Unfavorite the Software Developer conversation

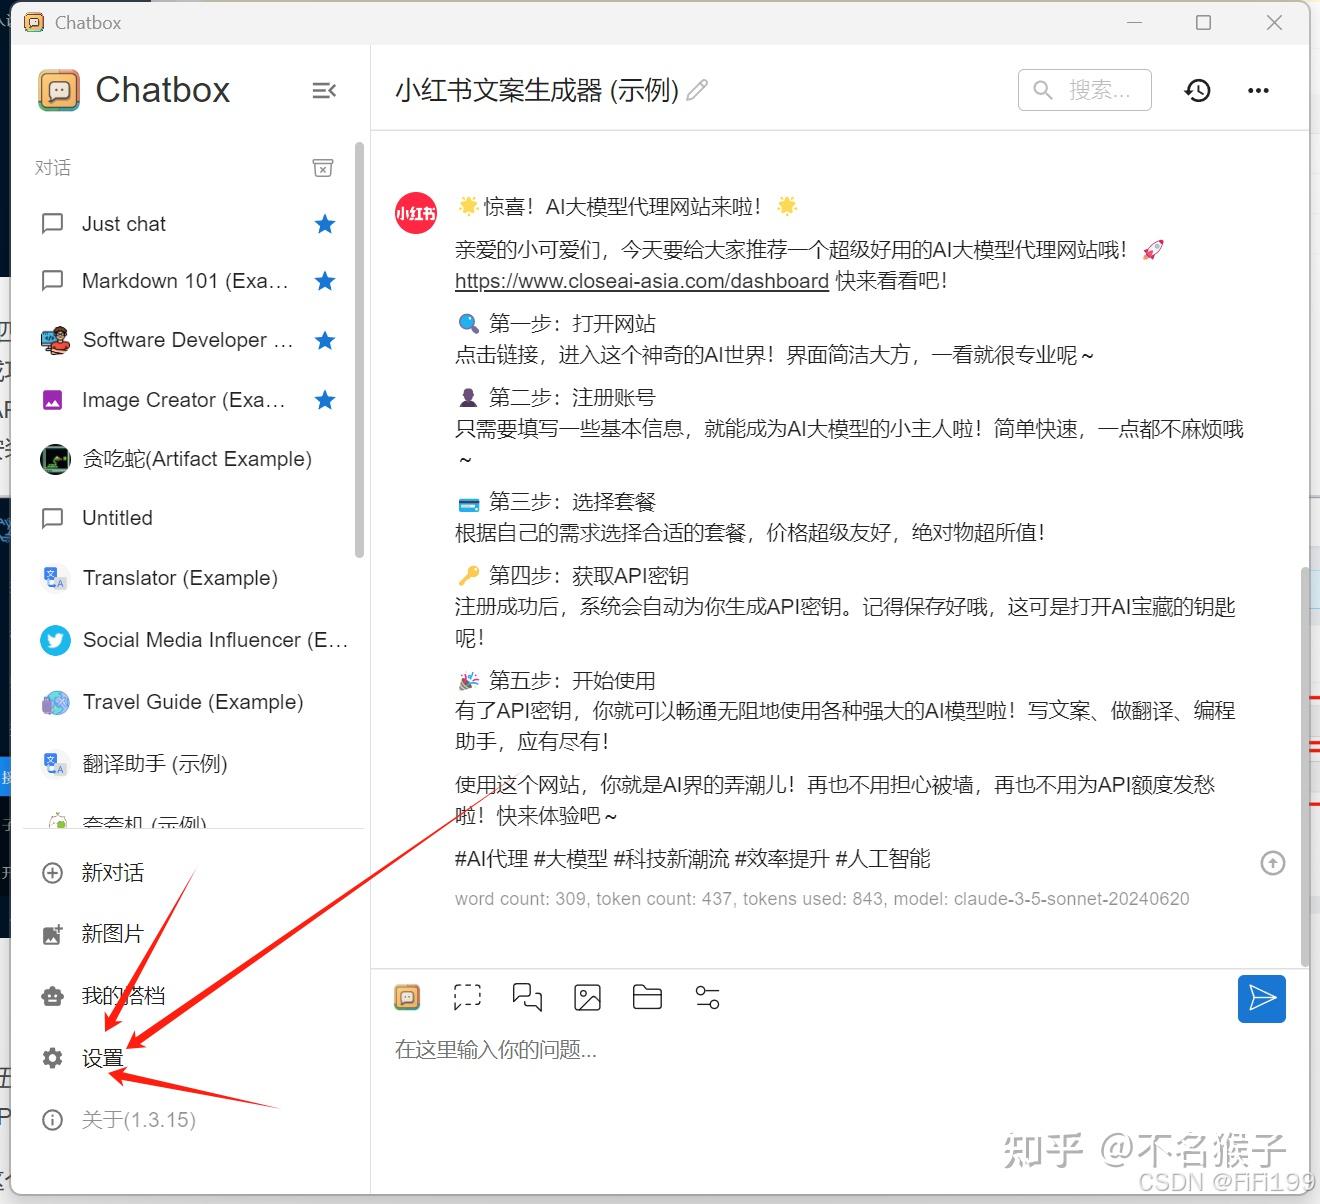324,341
